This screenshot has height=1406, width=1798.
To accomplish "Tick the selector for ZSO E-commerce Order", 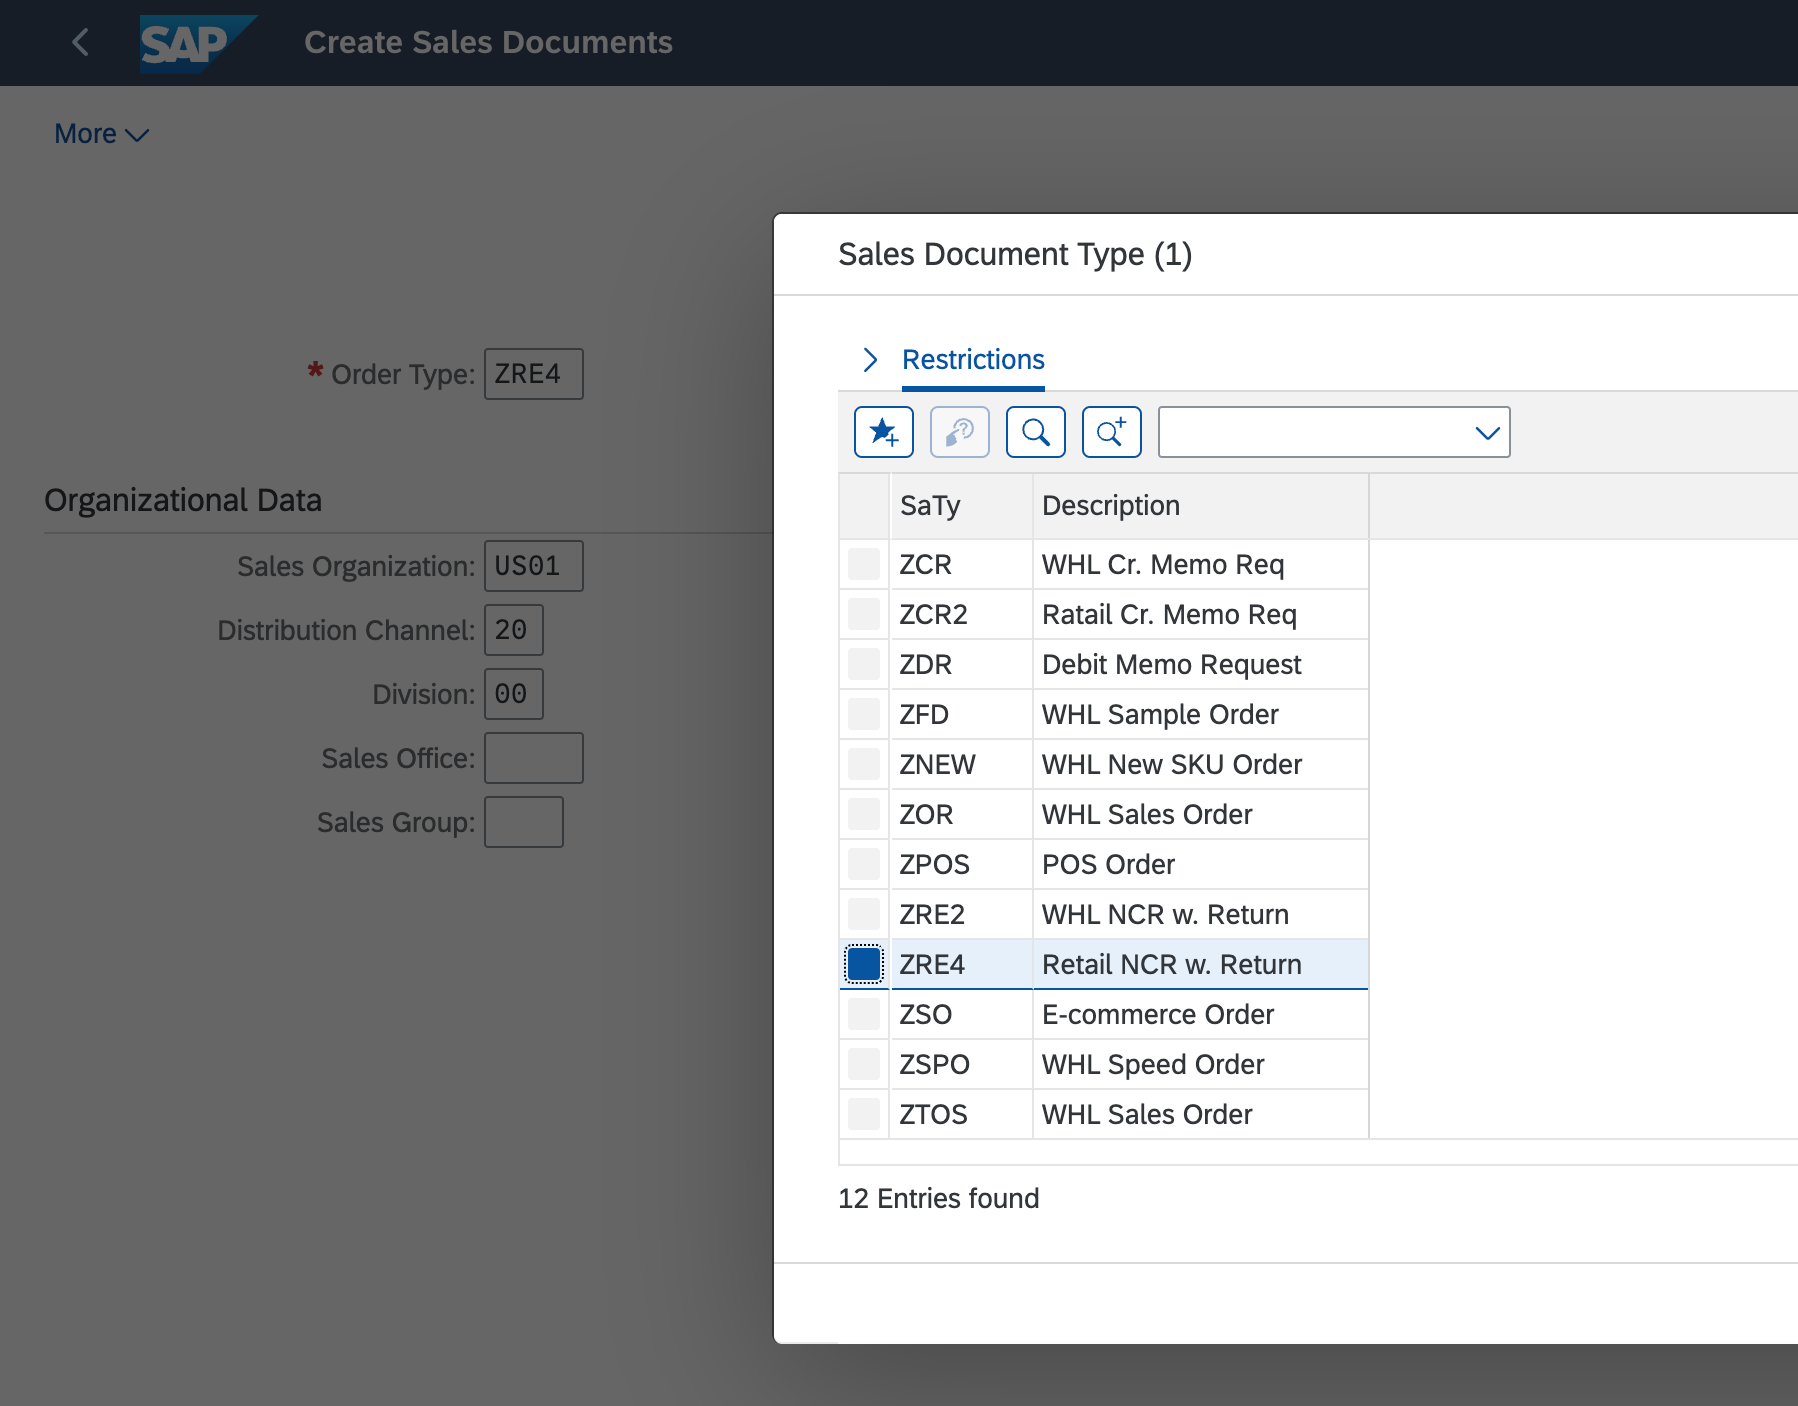I will point(864,1014).
